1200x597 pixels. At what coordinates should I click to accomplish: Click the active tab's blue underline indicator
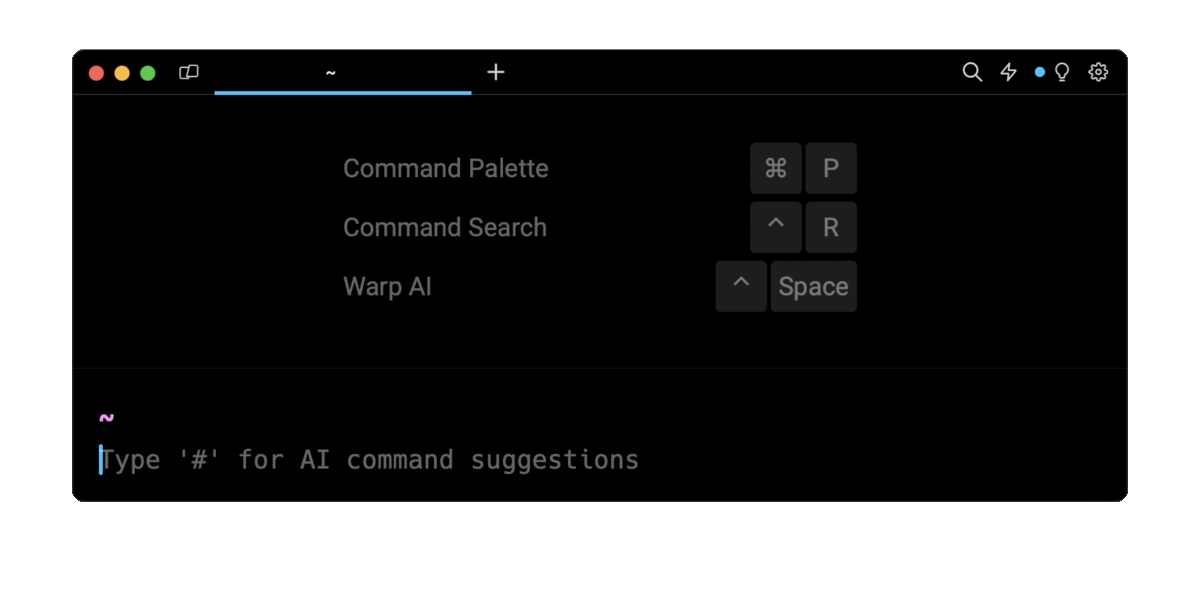342,92
